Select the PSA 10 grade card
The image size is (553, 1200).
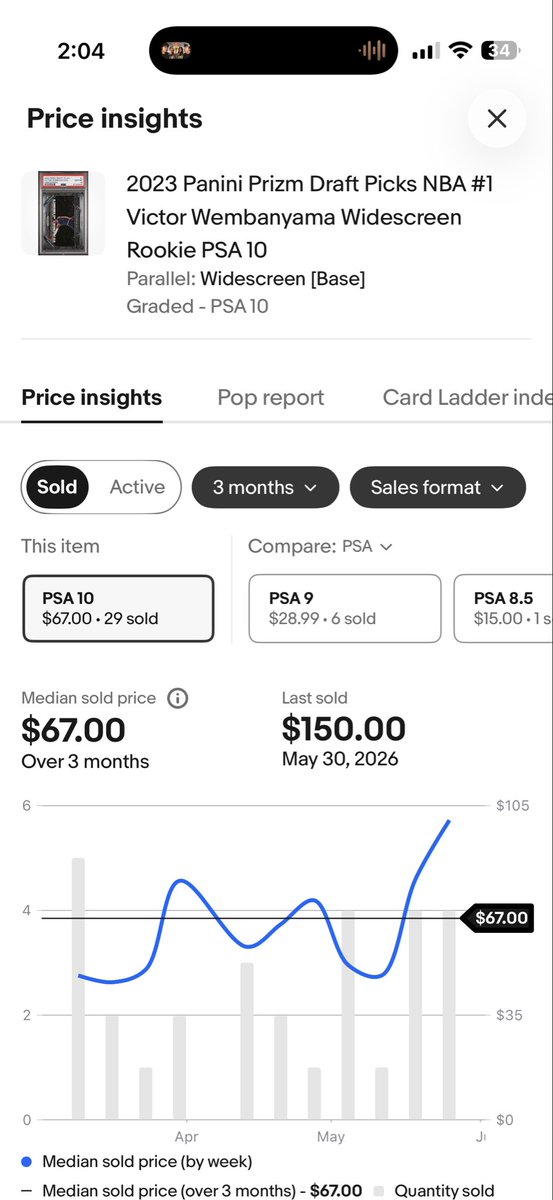point(118,608)
